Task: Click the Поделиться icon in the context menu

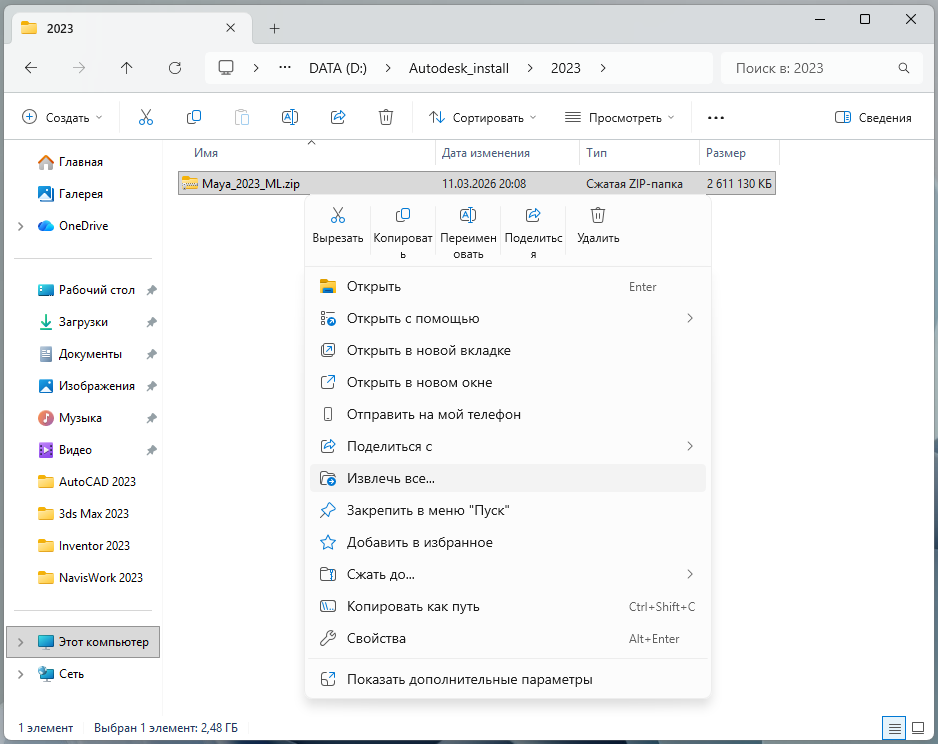Action: point(533,215)
